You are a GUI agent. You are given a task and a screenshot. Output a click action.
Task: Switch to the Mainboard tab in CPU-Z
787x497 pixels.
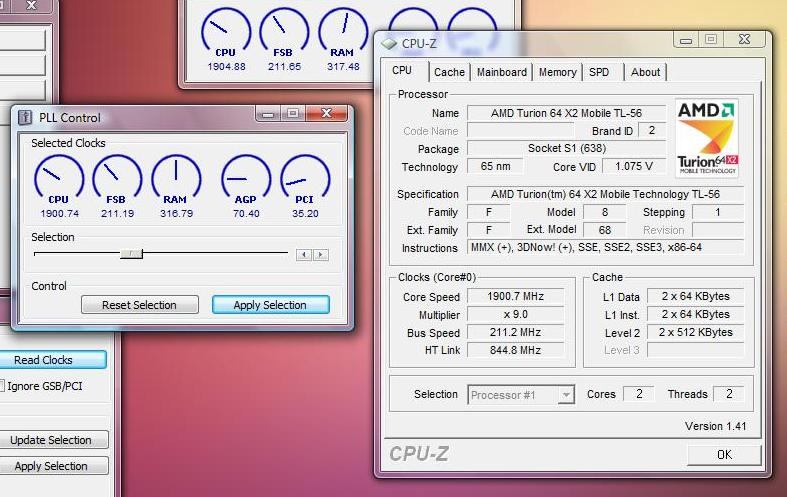point(501,72)
